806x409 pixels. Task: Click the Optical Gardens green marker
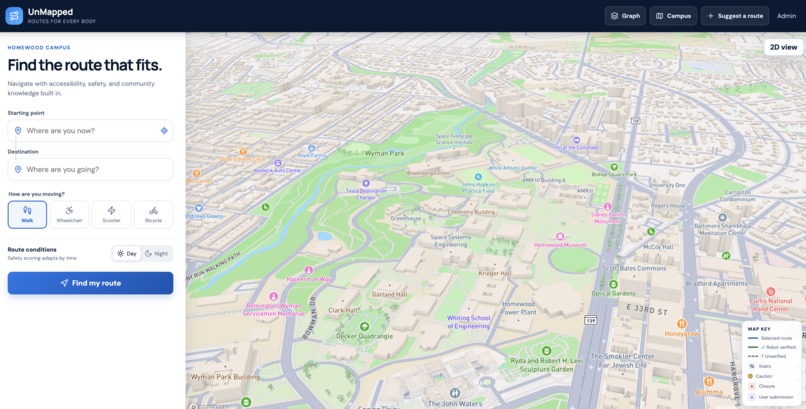tap(613, 284)
